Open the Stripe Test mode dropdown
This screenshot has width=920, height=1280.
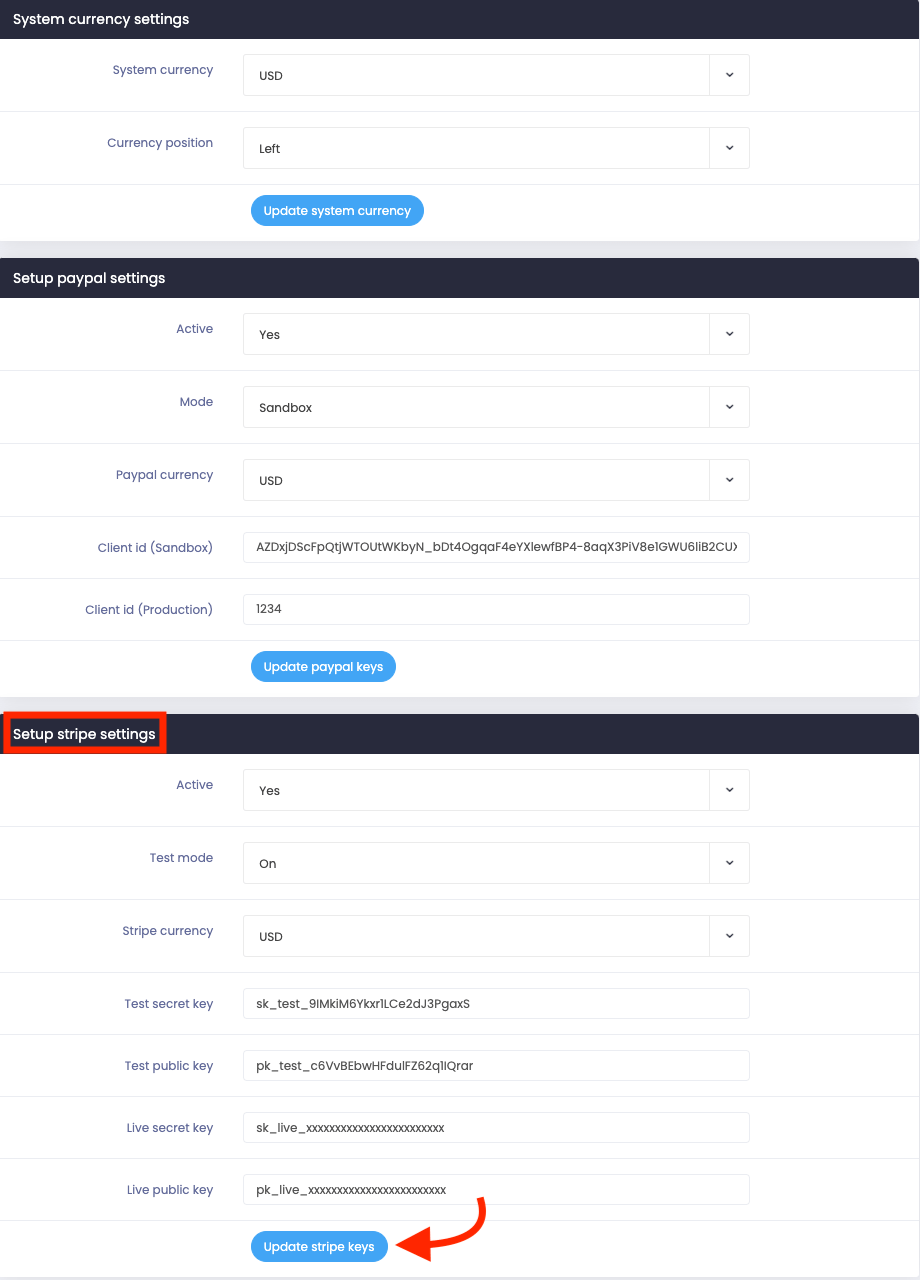[x=496, y=863]
